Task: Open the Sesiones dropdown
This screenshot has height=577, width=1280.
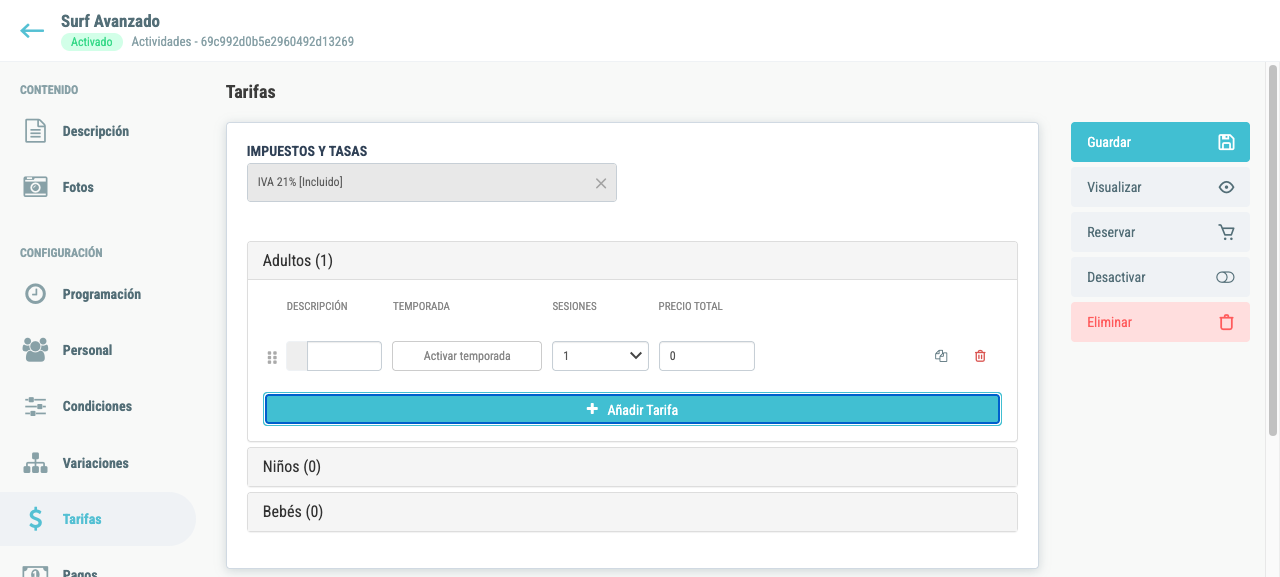Action: [x=600, y=356]
